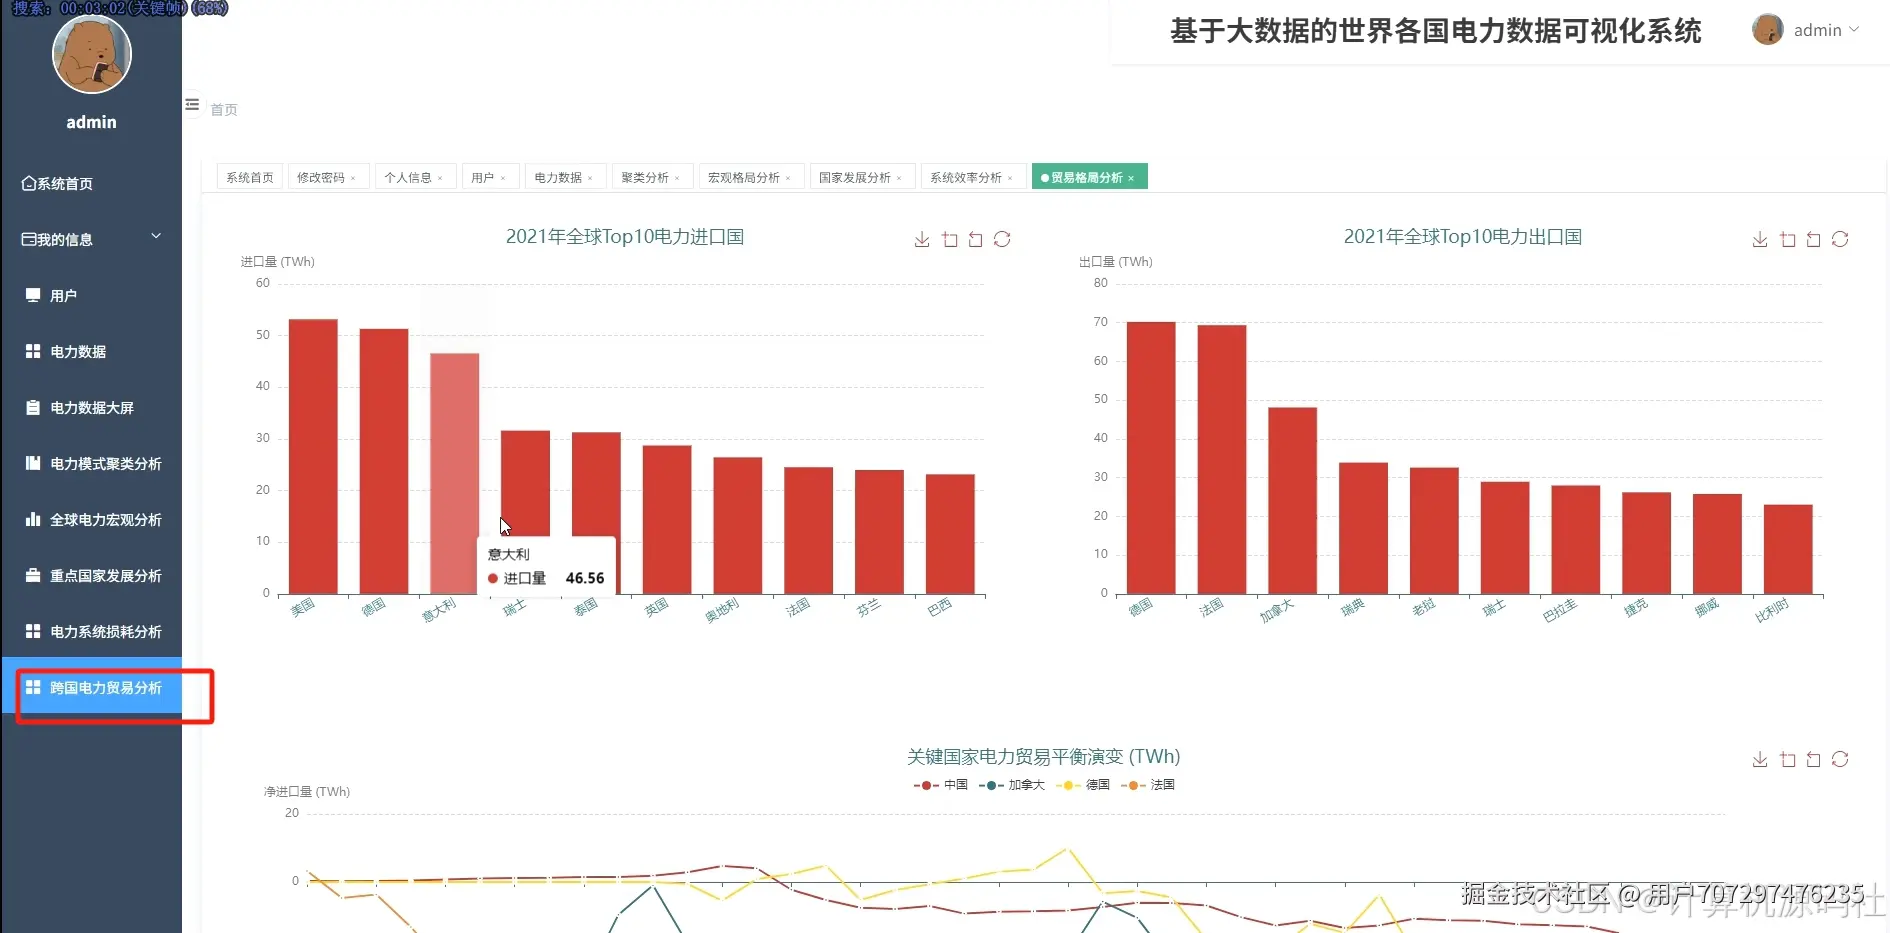
Task: Download the 2021 import chart as an image
Action: 920,239
